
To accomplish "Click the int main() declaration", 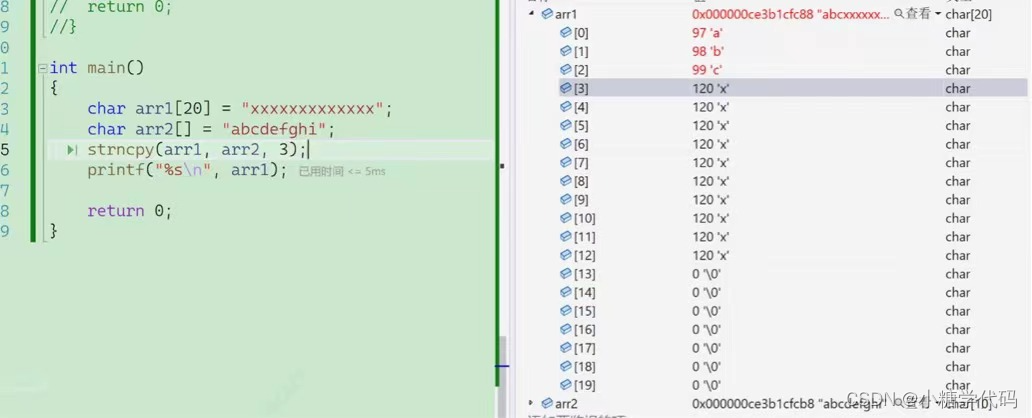I will (x=97, y=68).
